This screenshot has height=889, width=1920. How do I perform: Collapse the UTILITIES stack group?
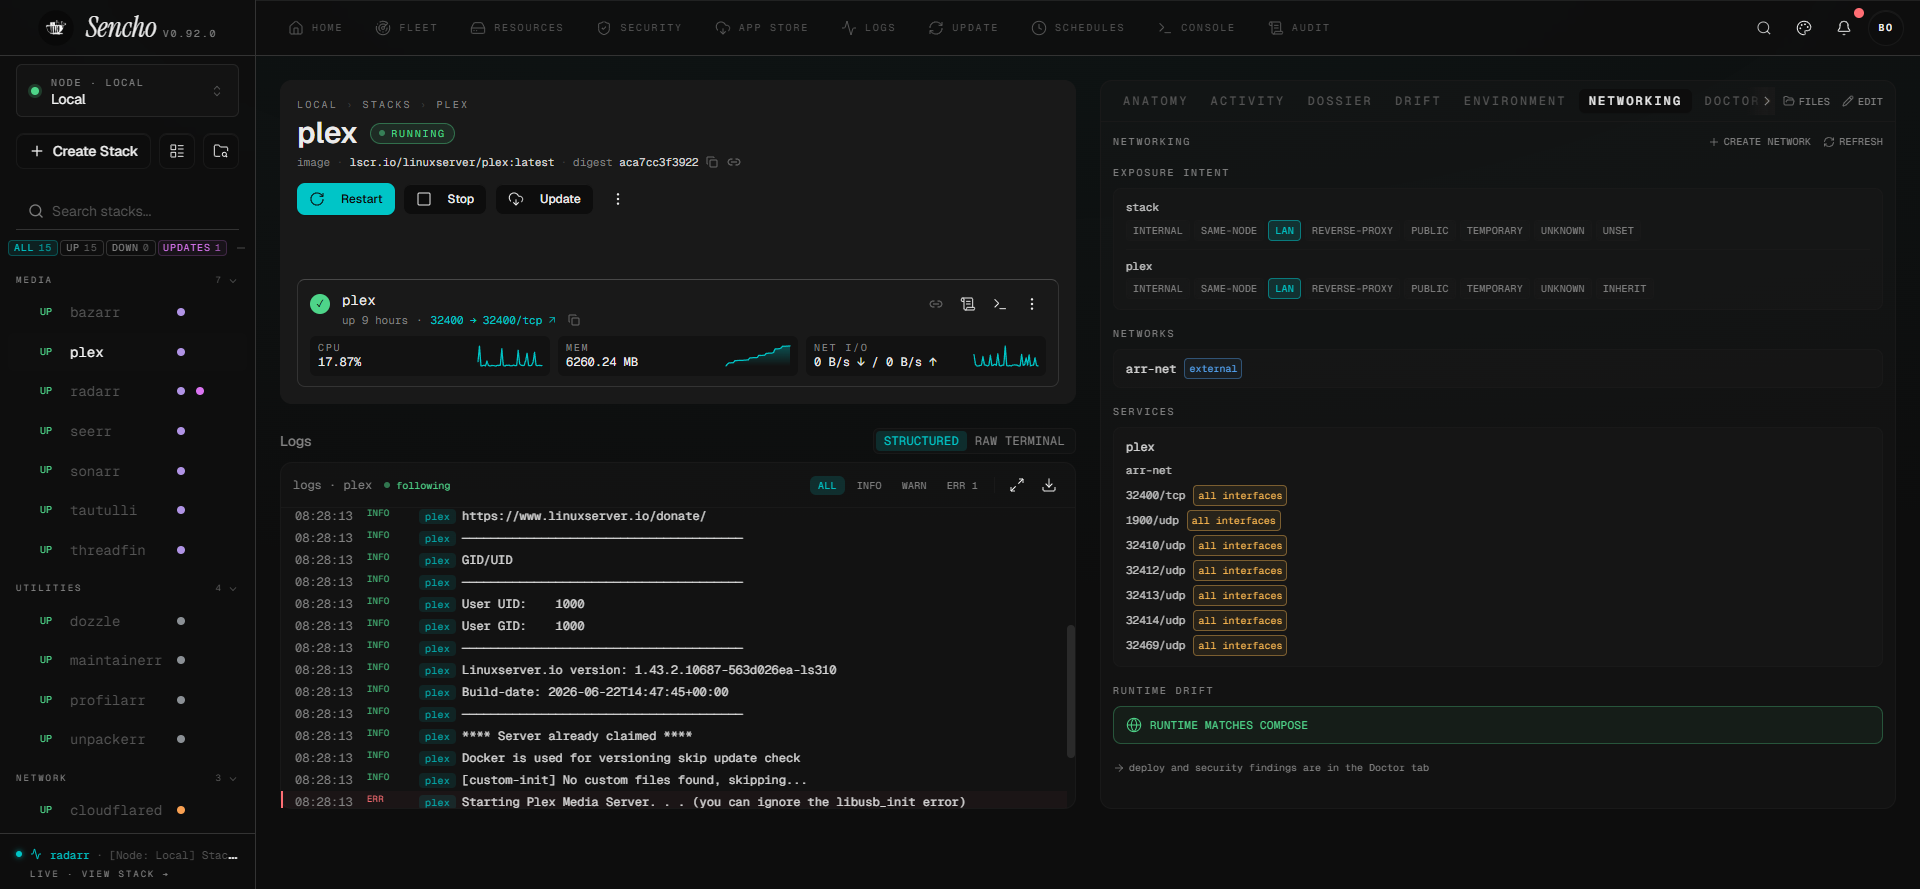click(233, 588)
